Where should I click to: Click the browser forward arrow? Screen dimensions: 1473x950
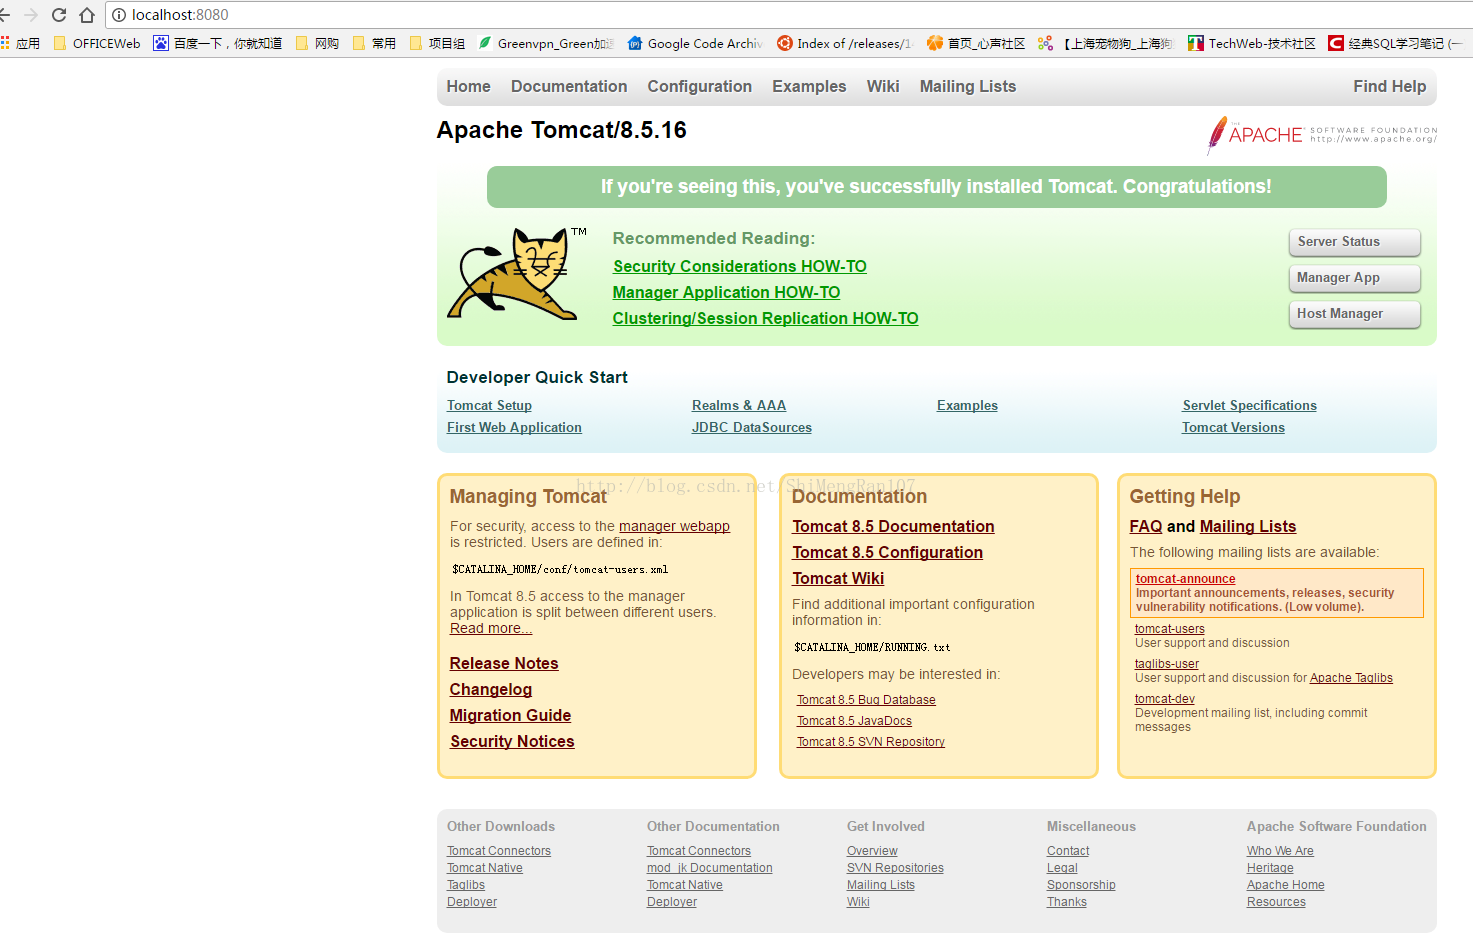(x=31, y=15)
